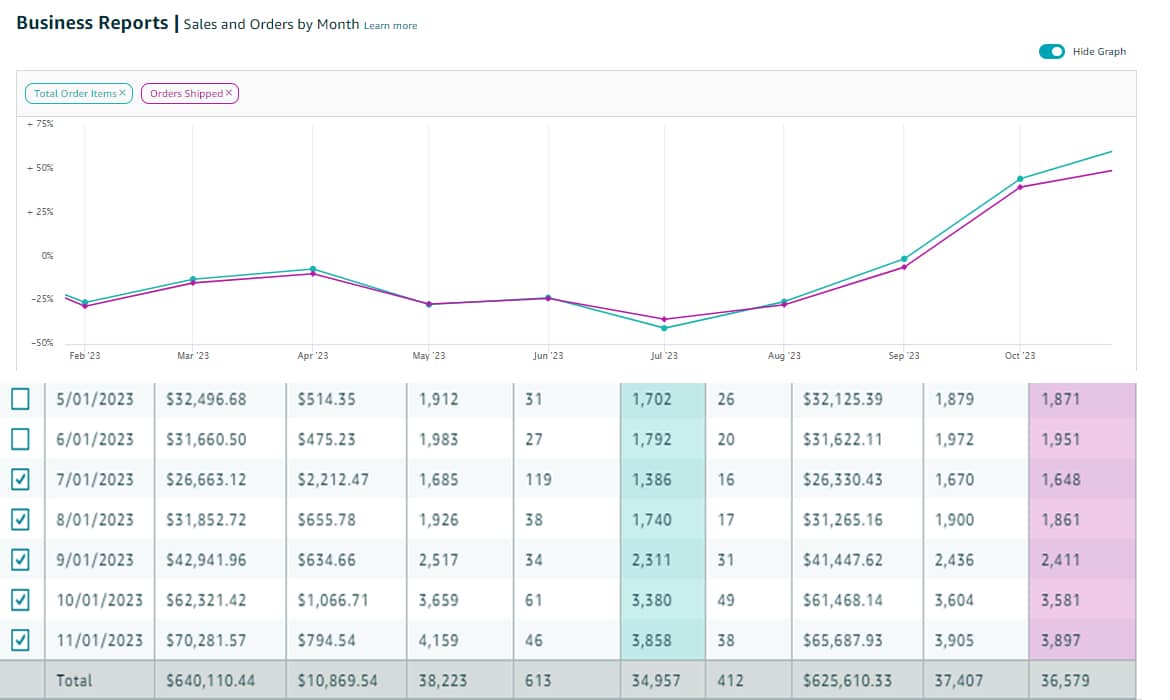This screenshot has width=1170, height=700.
Task: Open the Learn more link
Action: point(390,26)
